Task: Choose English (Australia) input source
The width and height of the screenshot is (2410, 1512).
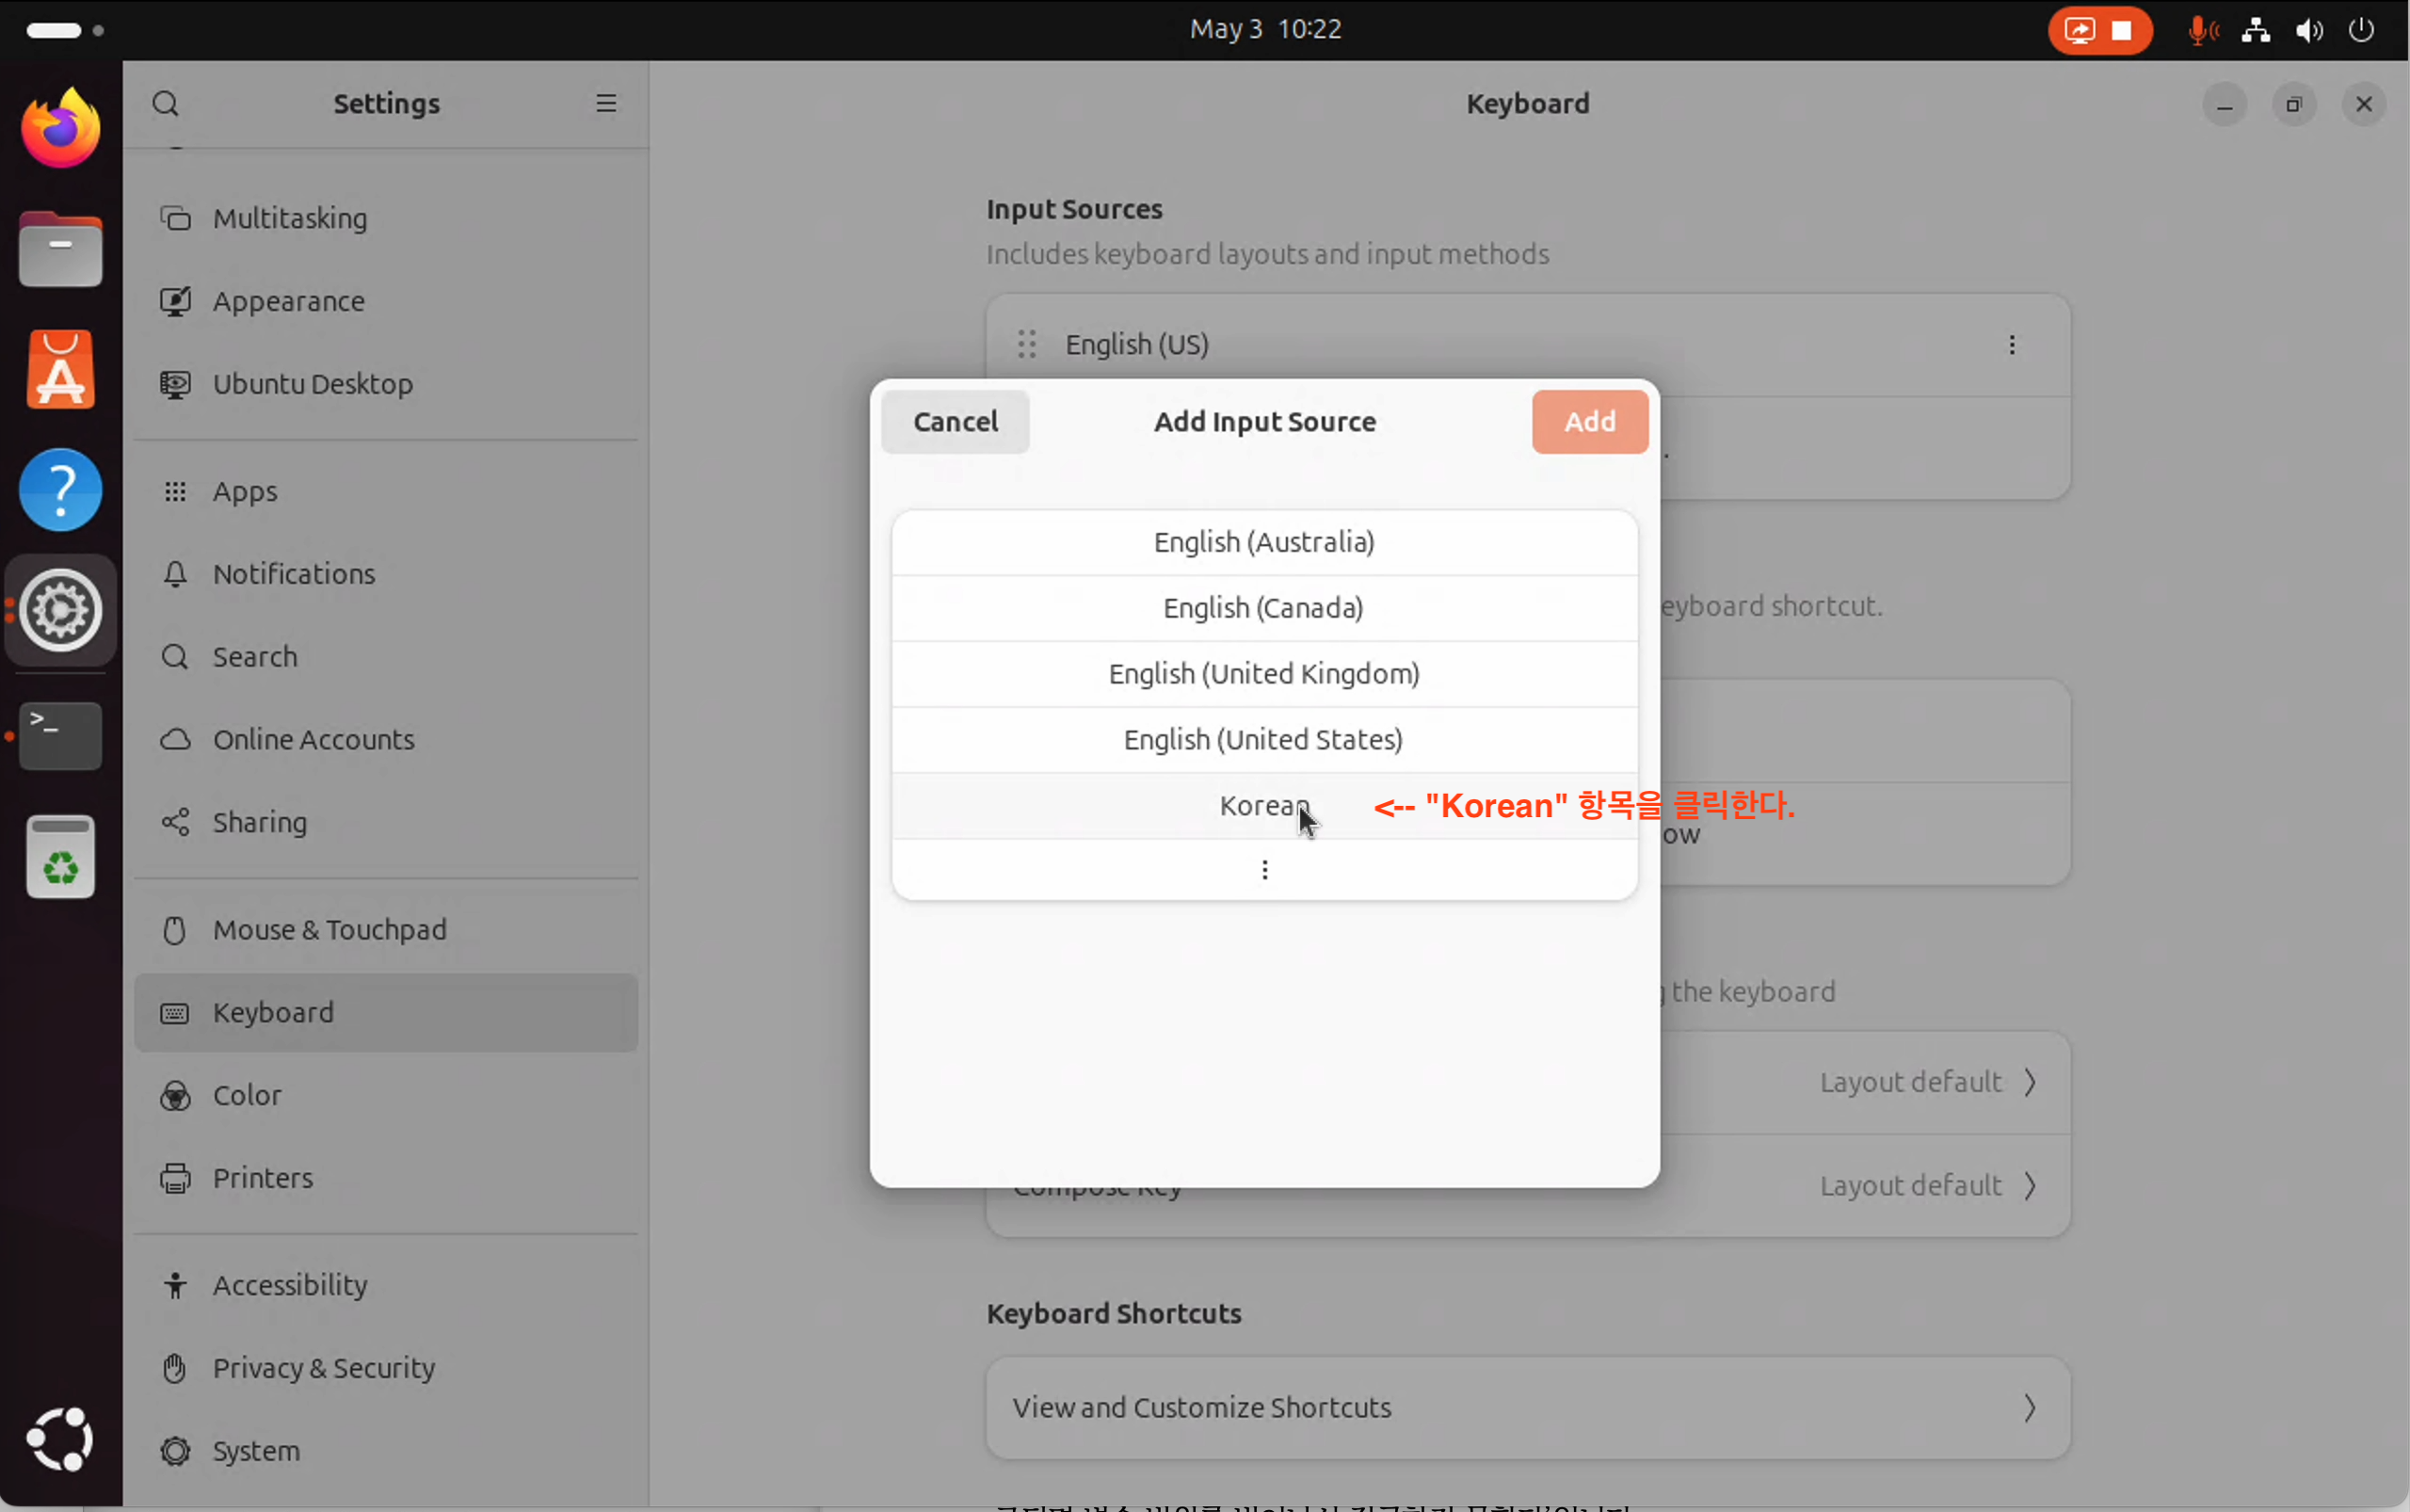Action: coord(1264,542)
